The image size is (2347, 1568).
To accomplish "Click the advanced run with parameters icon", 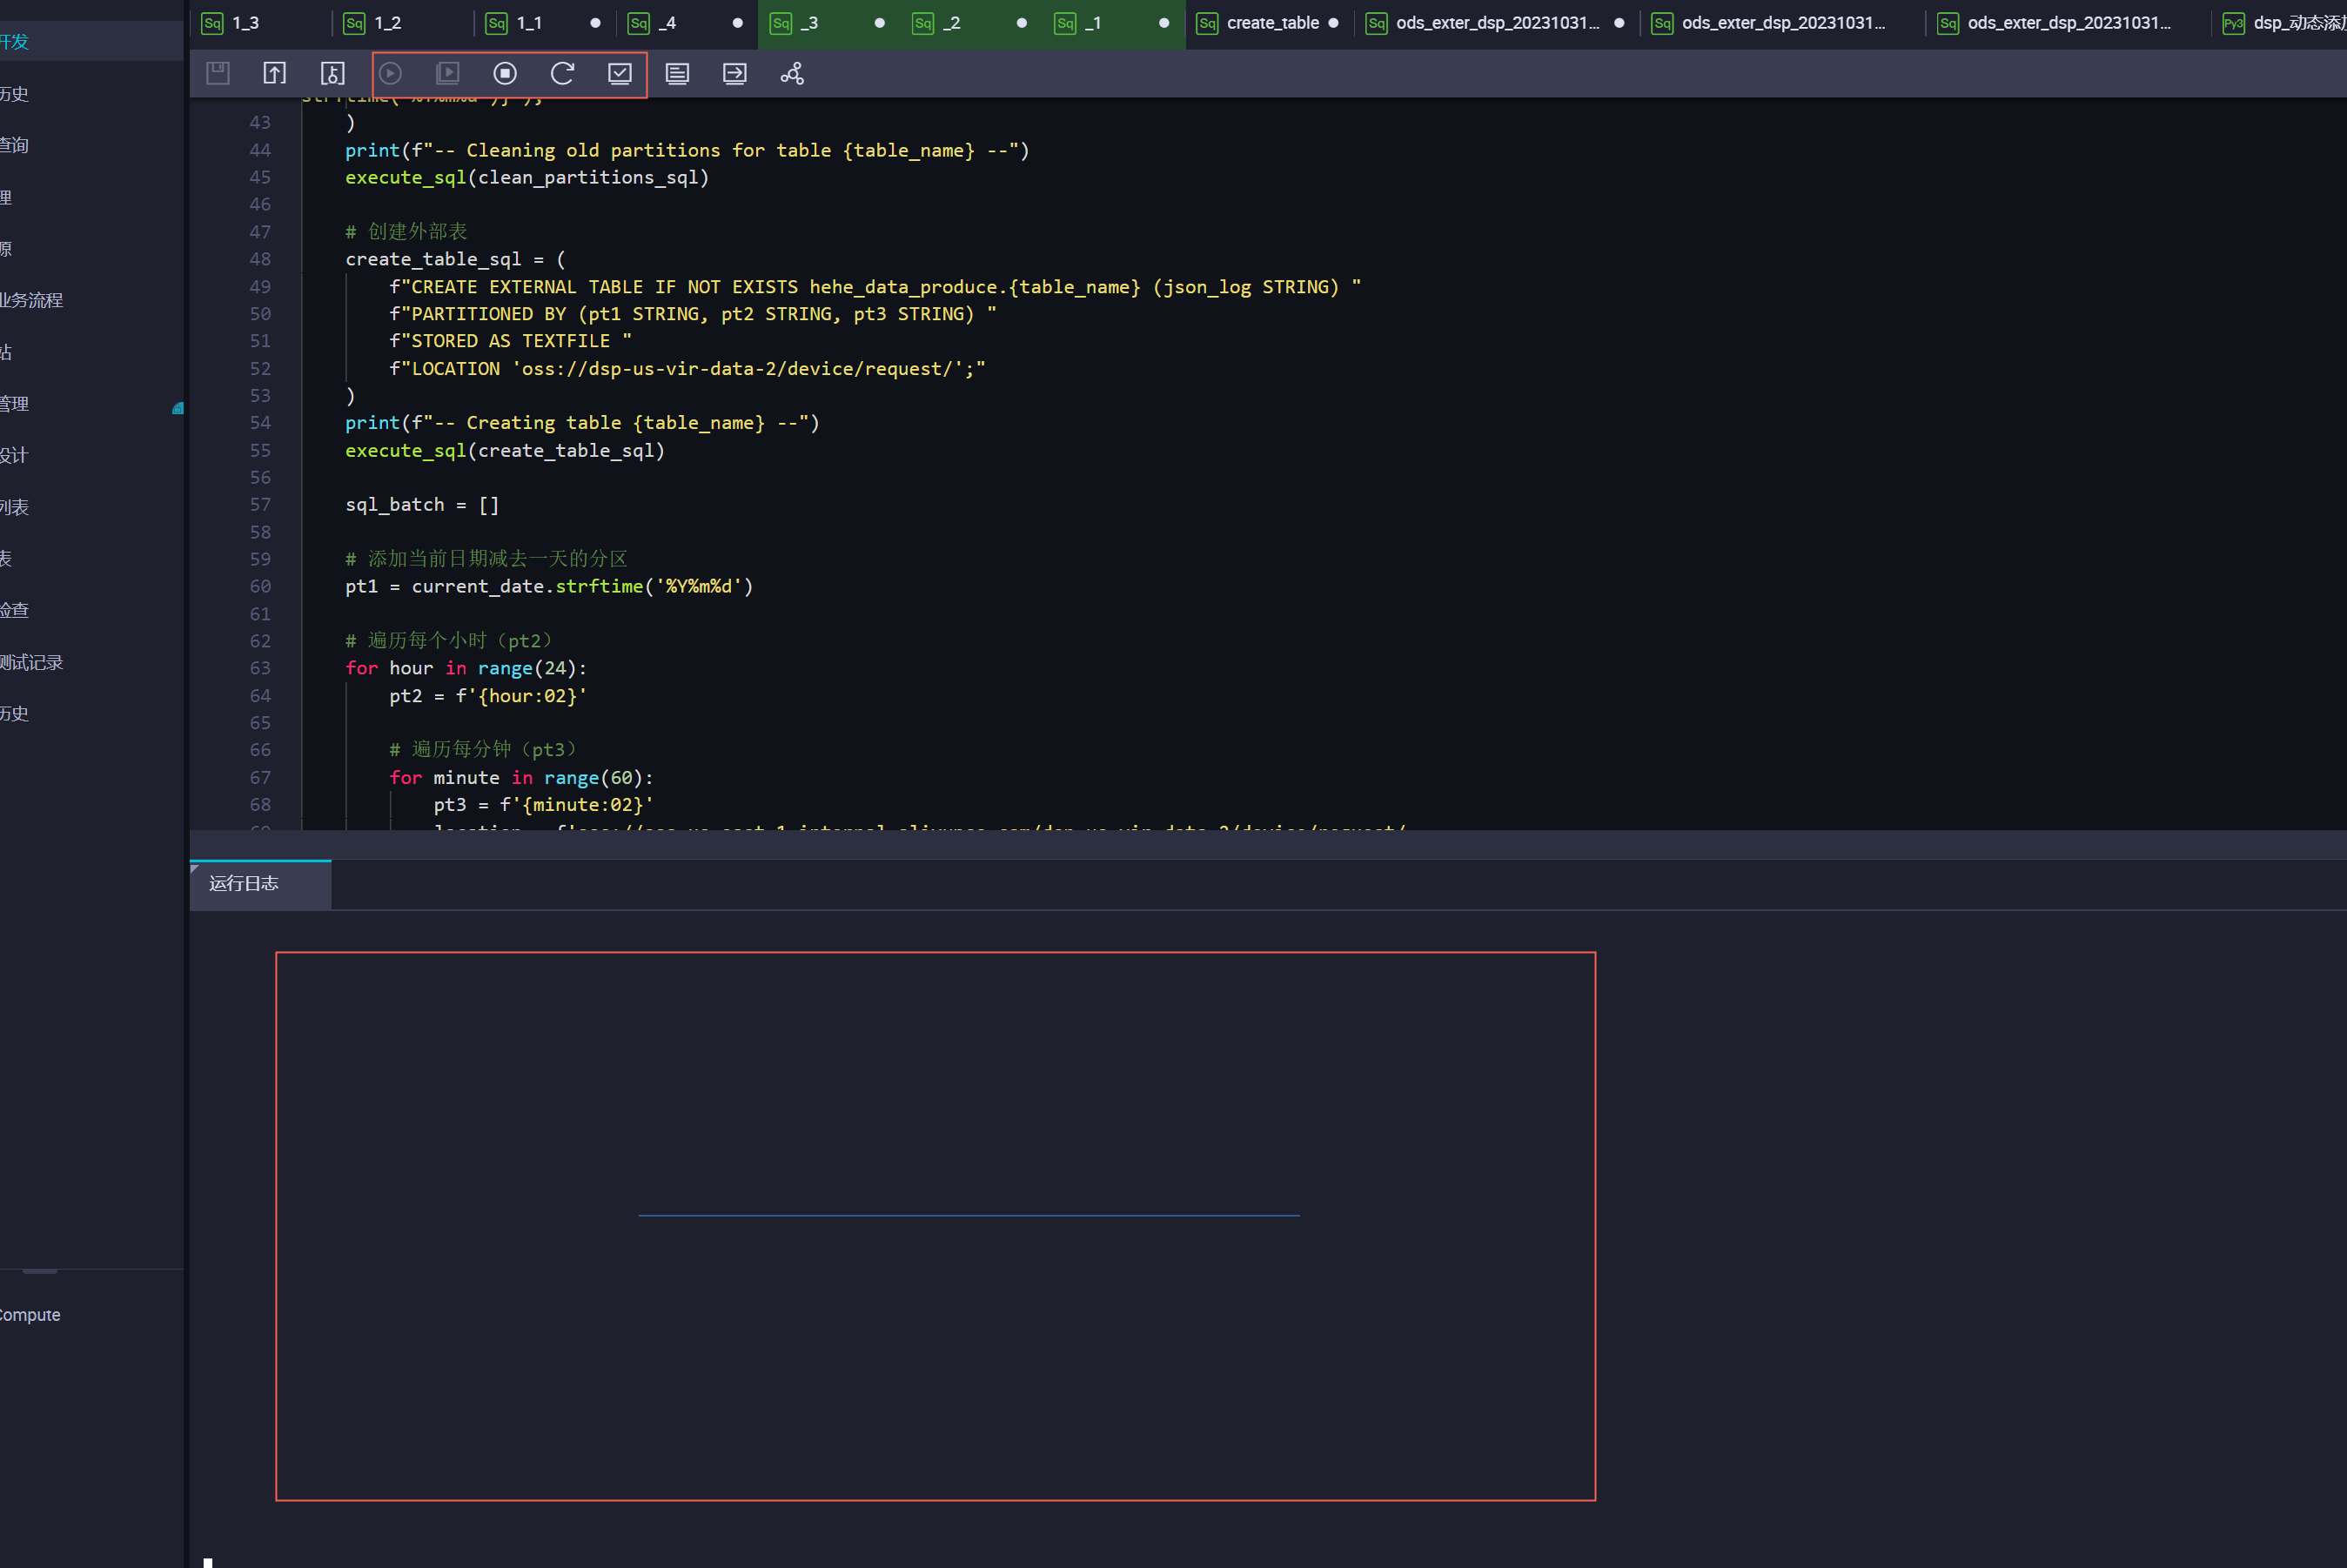I will point(447,73).
